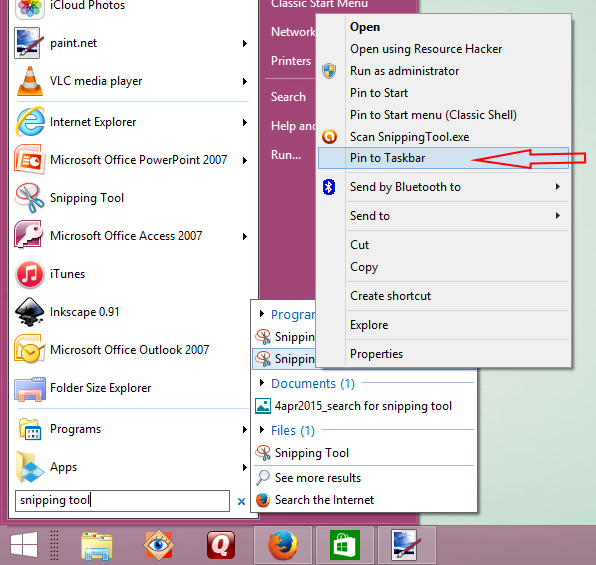Viewport: 596px width, 565px height.
Task: Open the Snipping Tool result under Files
Action: (x=312, y=453)
